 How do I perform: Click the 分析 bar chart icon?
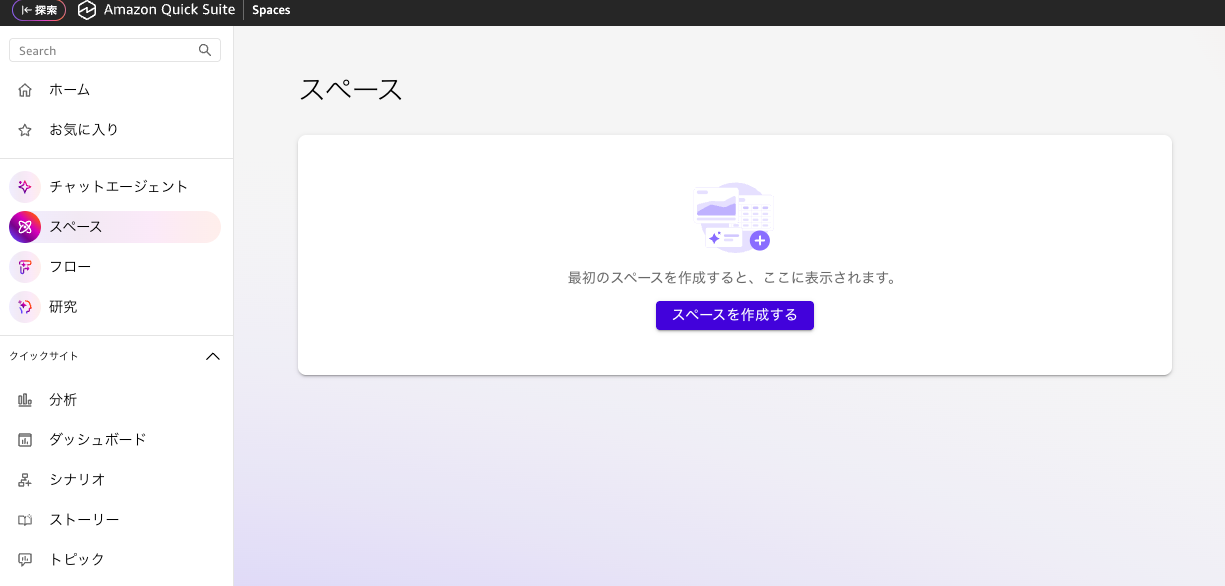(25, 400)
